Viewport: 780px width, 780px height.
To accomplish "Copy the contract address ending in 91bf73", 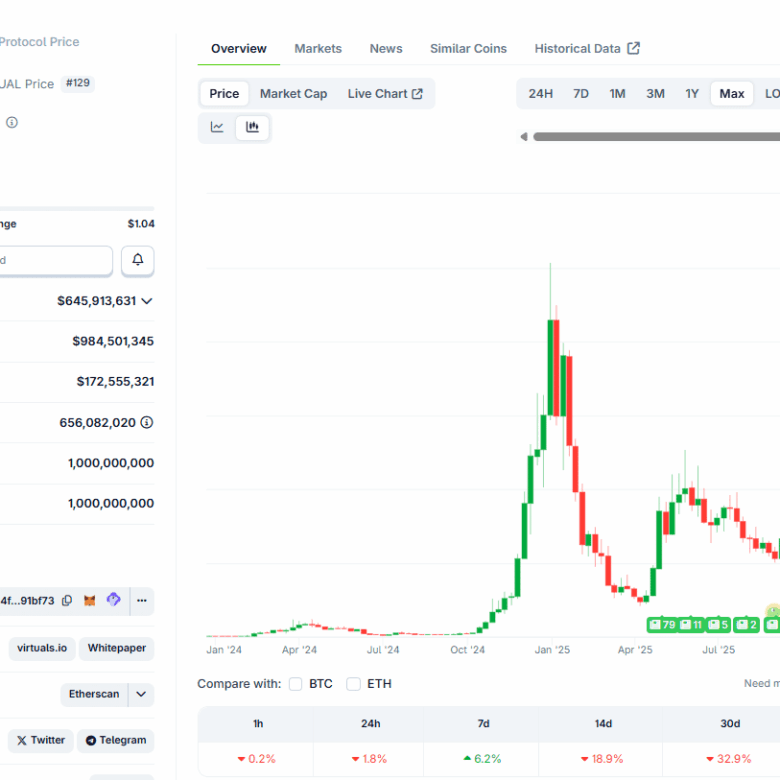I will click(67, 601).
